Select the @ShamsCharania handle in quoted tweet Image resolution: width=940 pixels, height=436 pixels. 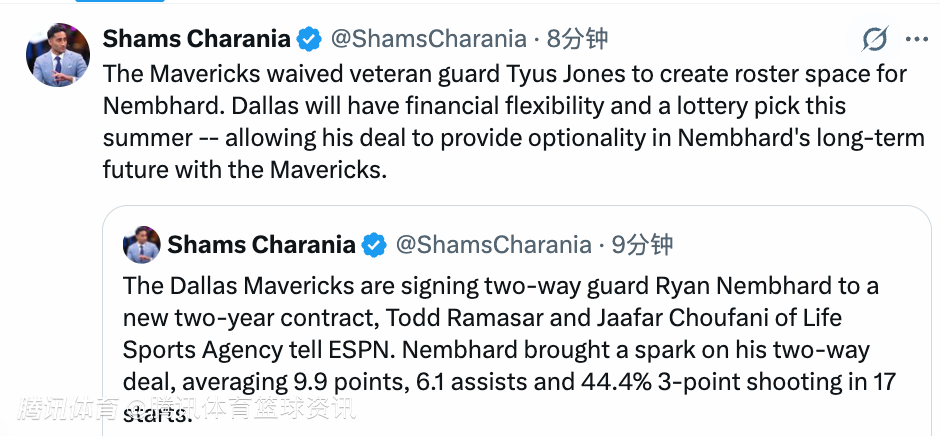pyautogui.click(x=493, y=244)
